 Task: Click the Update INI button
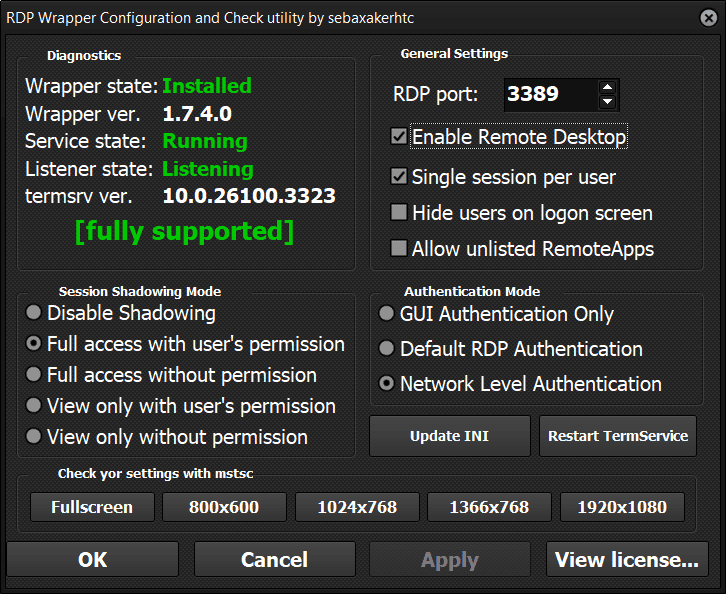pyautogui.click(x=450, y=436)
